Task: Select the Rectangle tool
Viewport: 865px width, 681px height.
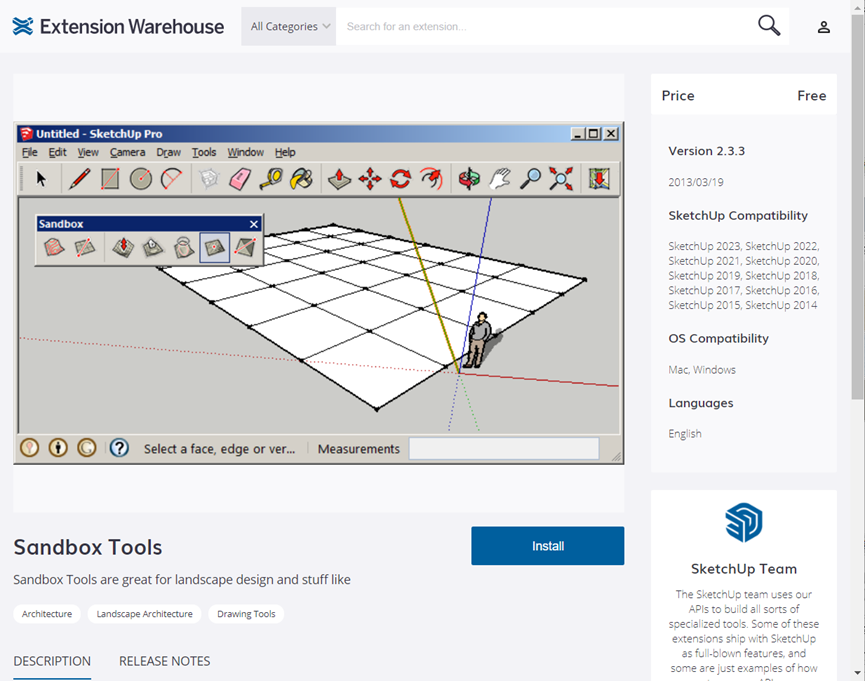Action: pos(110,179)
